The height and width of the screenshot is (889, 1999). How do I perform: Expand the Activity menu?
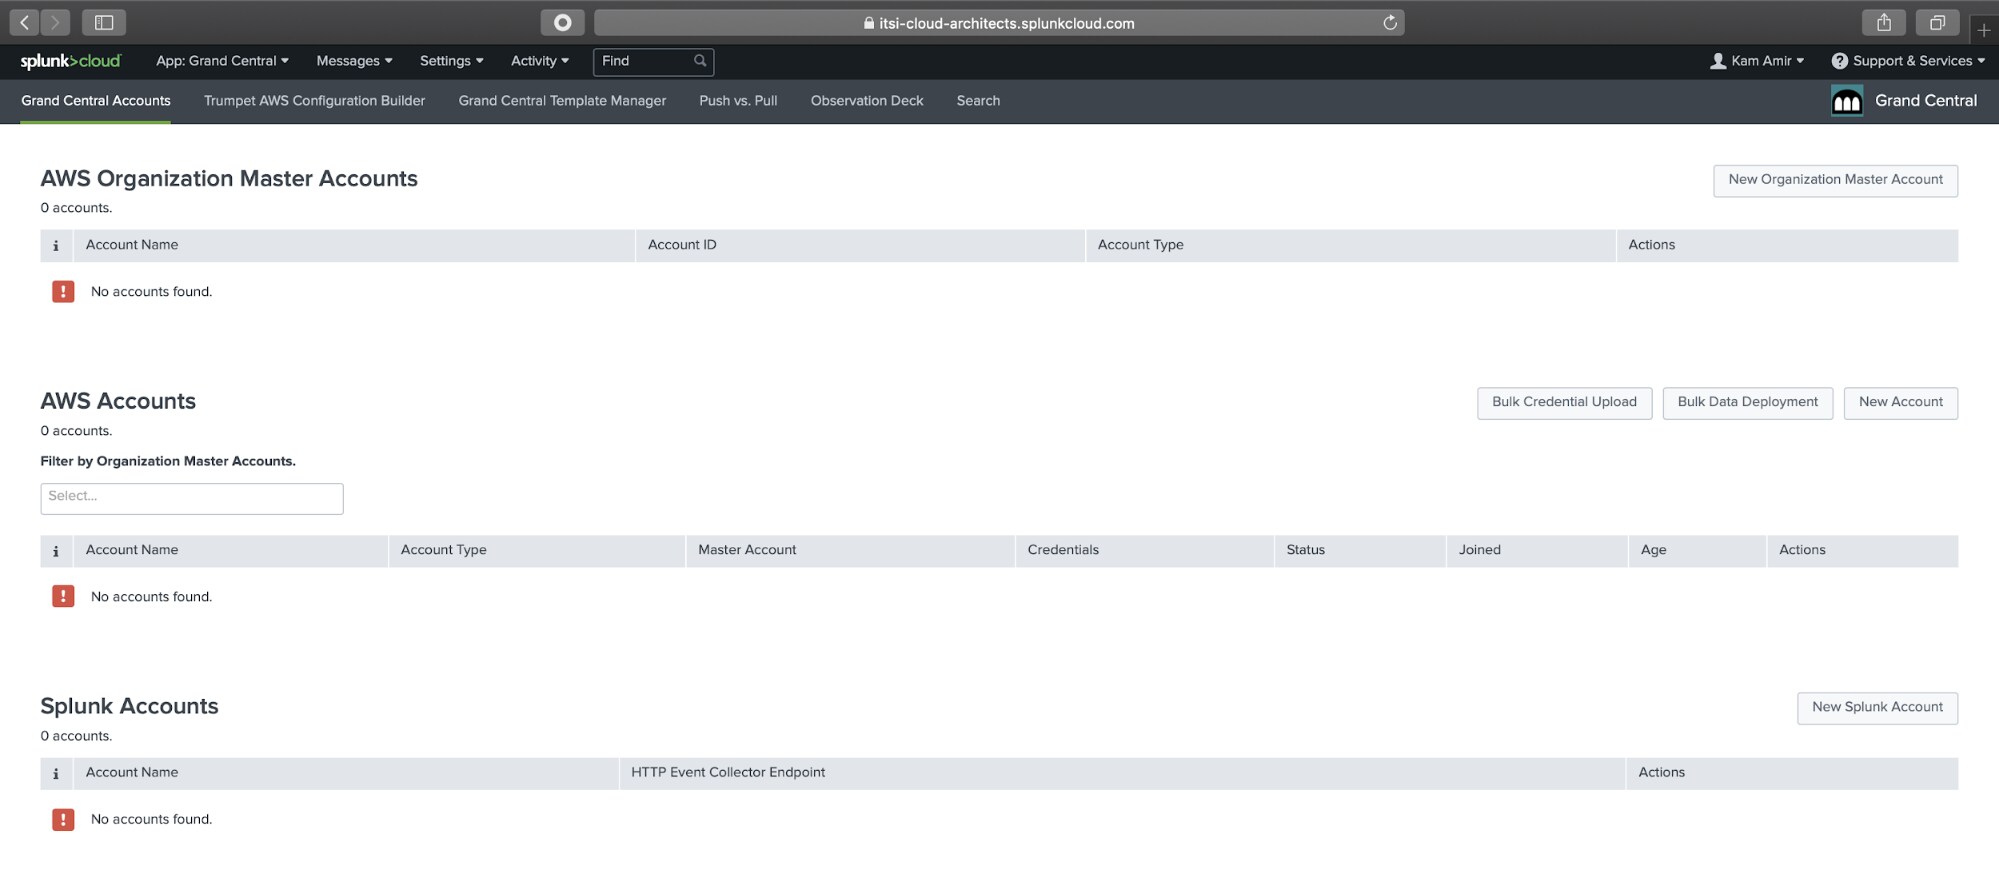point(539,61)
